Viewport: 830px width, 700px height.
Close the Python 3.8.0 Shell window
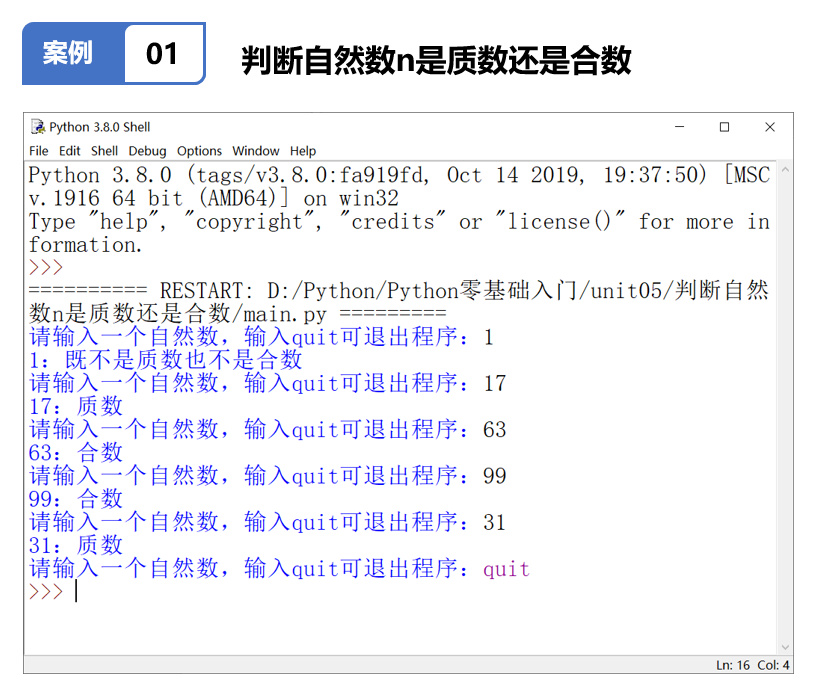(x=770, y=127)
